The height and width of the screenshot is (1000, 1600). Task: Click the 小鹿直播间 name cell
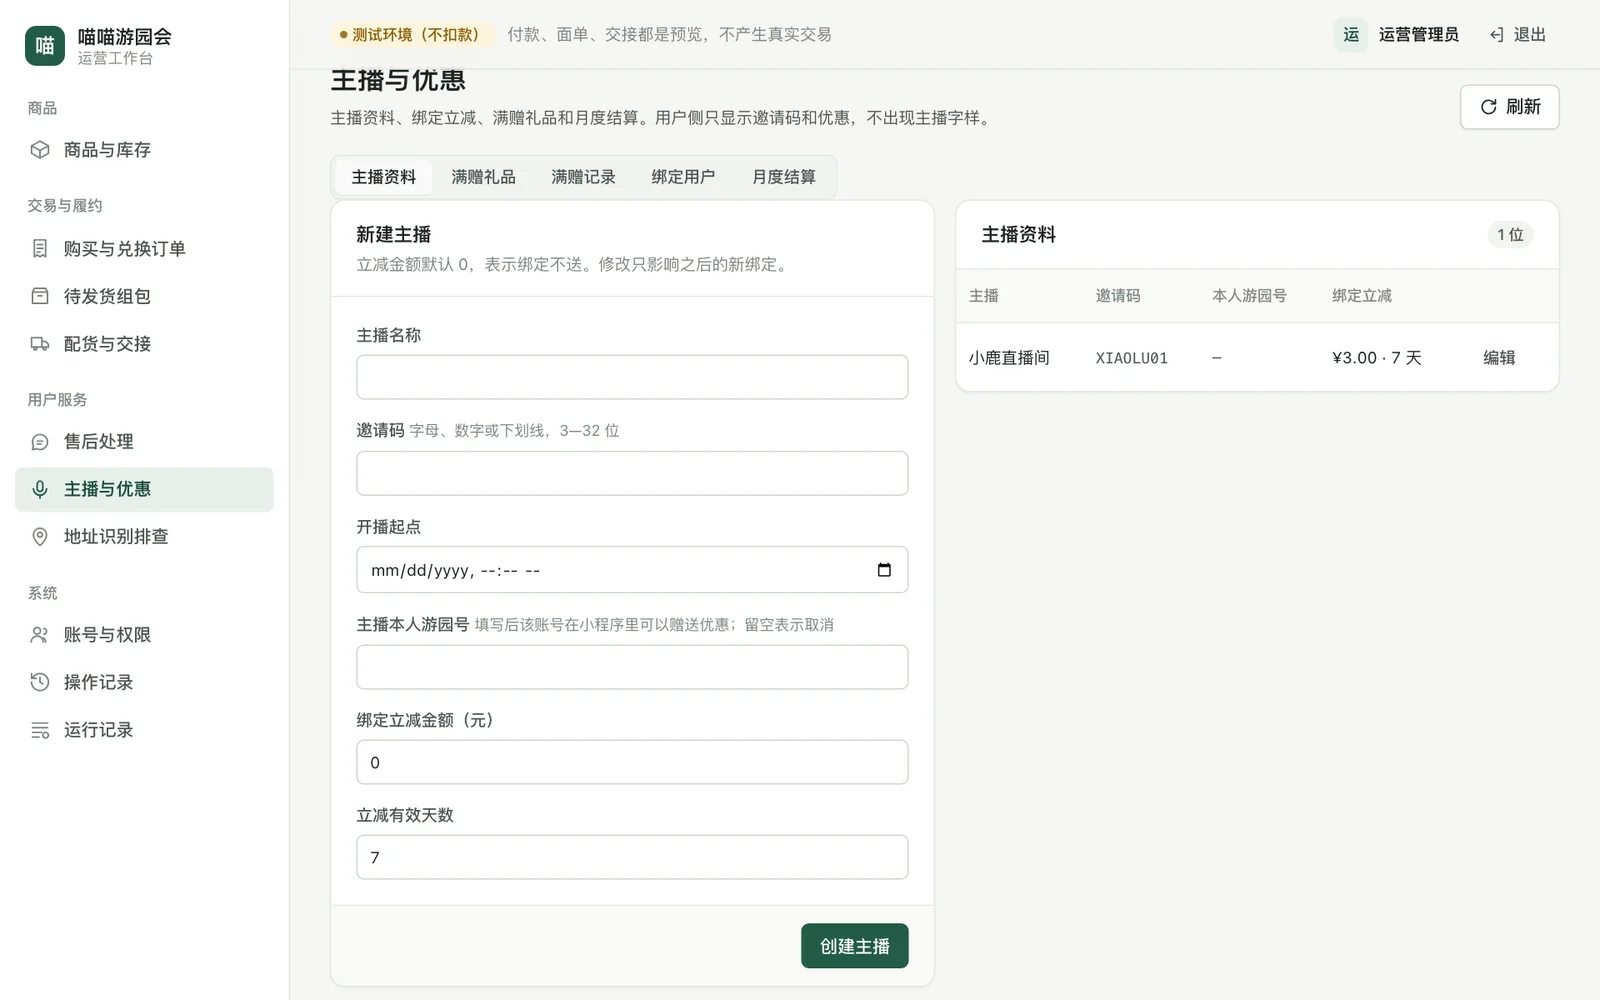point(1009,358)
